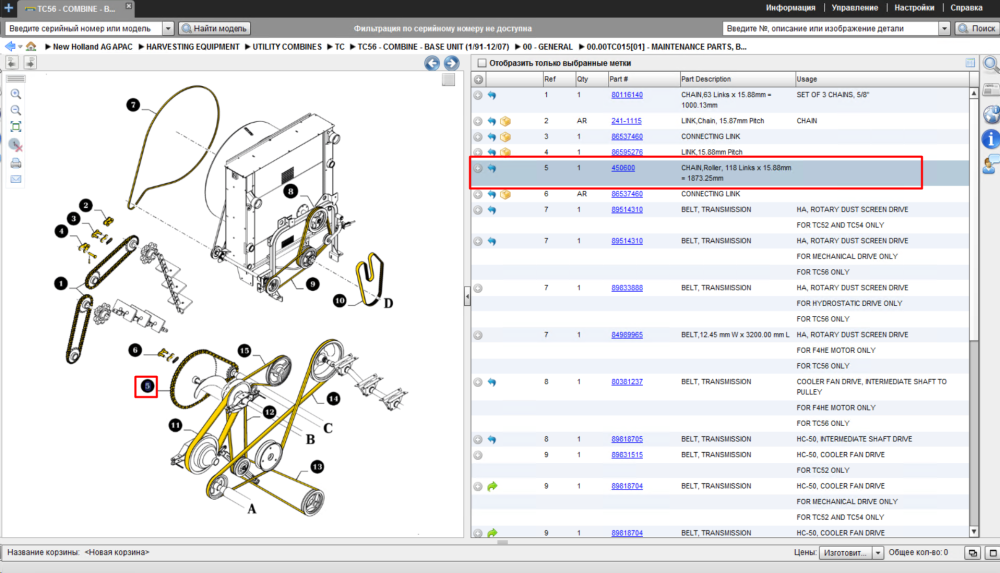Click the green arrow icon for part 89818704 (MECHANICAL DRIVE)
1000x573 pixels.
pyautogui.click(x=492, y=486)
